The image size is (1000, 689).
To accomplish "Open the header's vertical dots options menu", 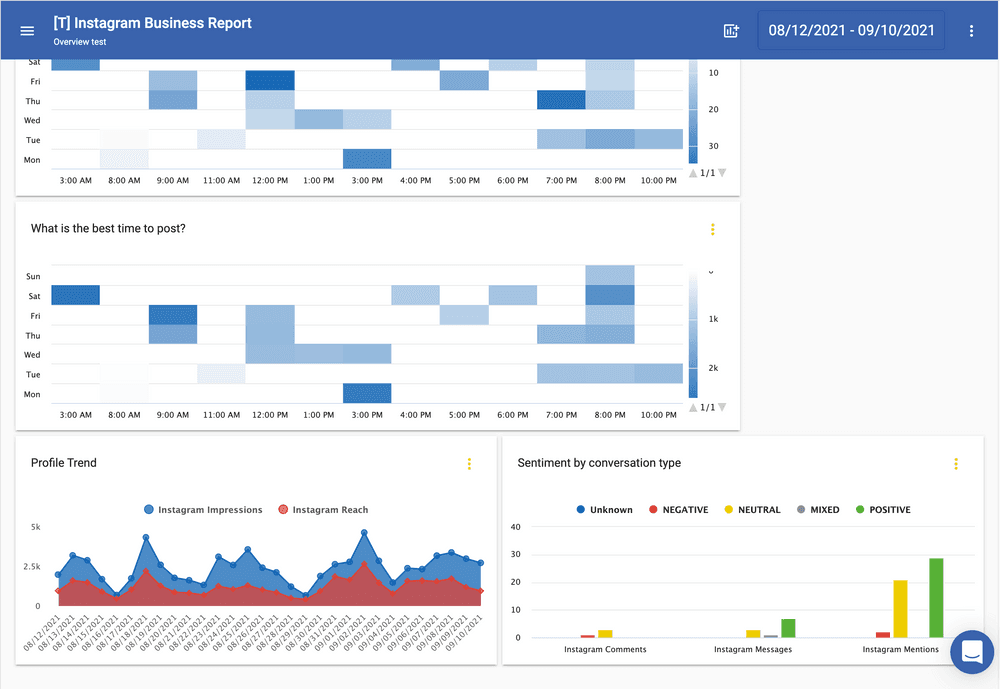I will [x=971, y=31].
